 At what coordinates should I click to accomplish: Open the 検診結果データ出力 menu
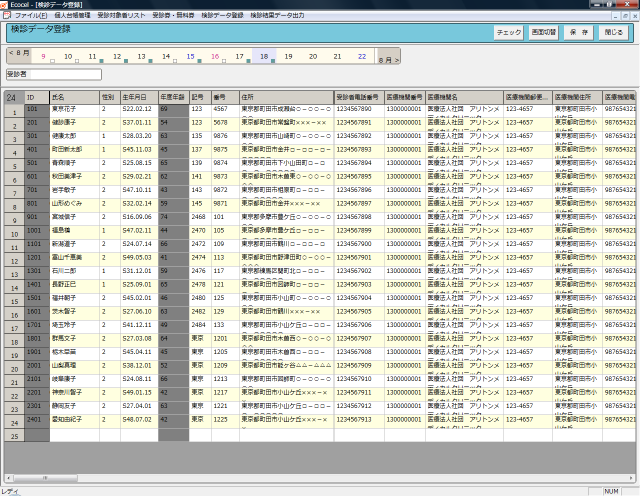277,16
